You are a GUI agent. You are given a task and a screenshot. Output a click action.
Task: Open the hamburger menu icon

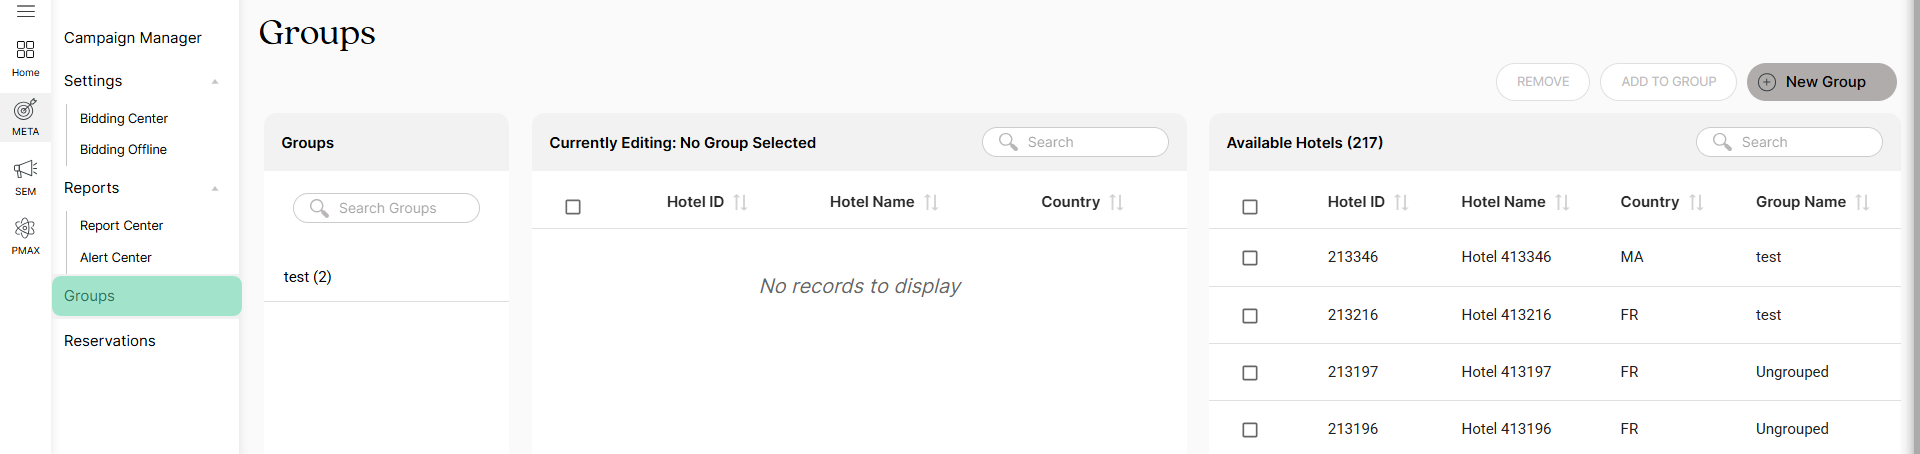26,11
